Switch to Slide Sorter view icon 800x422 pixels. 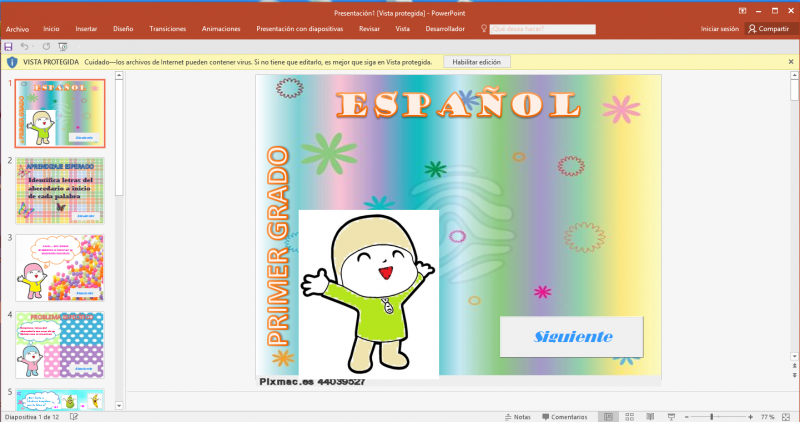click(630, 417)
